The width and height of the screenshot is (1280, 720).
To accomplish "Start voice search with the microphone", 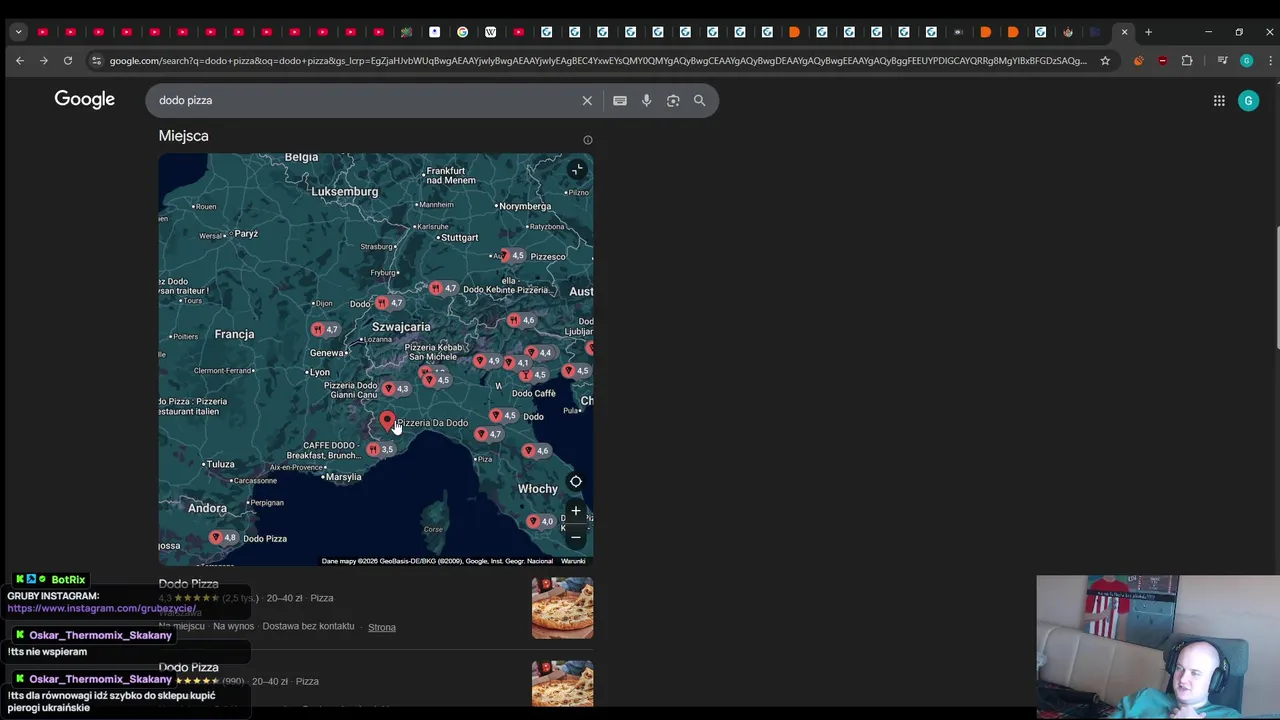I will 646,100.
